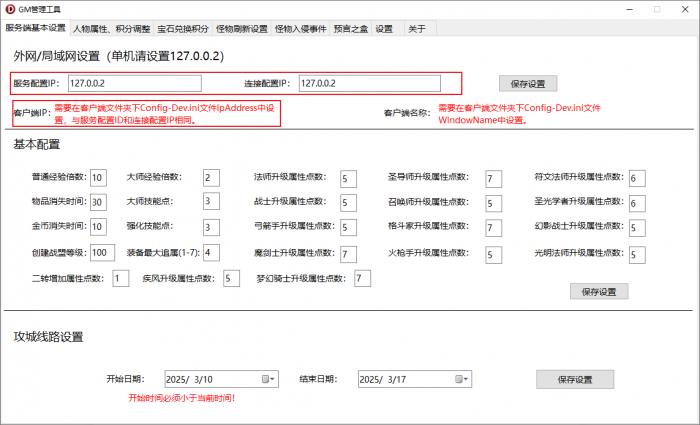Open the 宝石兑换积分 tab
The height and width of the screenshot is (425, 700).
point(183,29)
